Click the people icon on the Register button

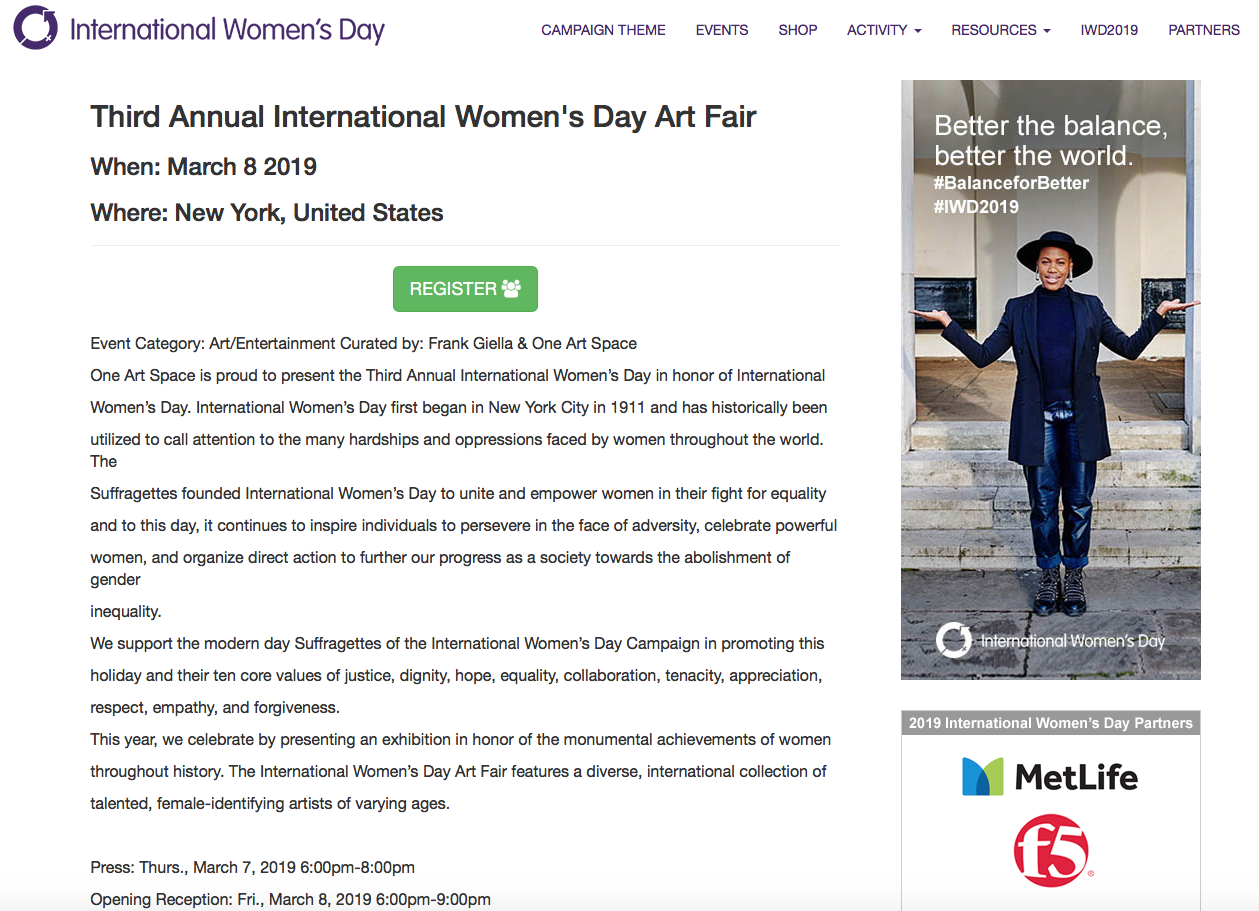511,289
